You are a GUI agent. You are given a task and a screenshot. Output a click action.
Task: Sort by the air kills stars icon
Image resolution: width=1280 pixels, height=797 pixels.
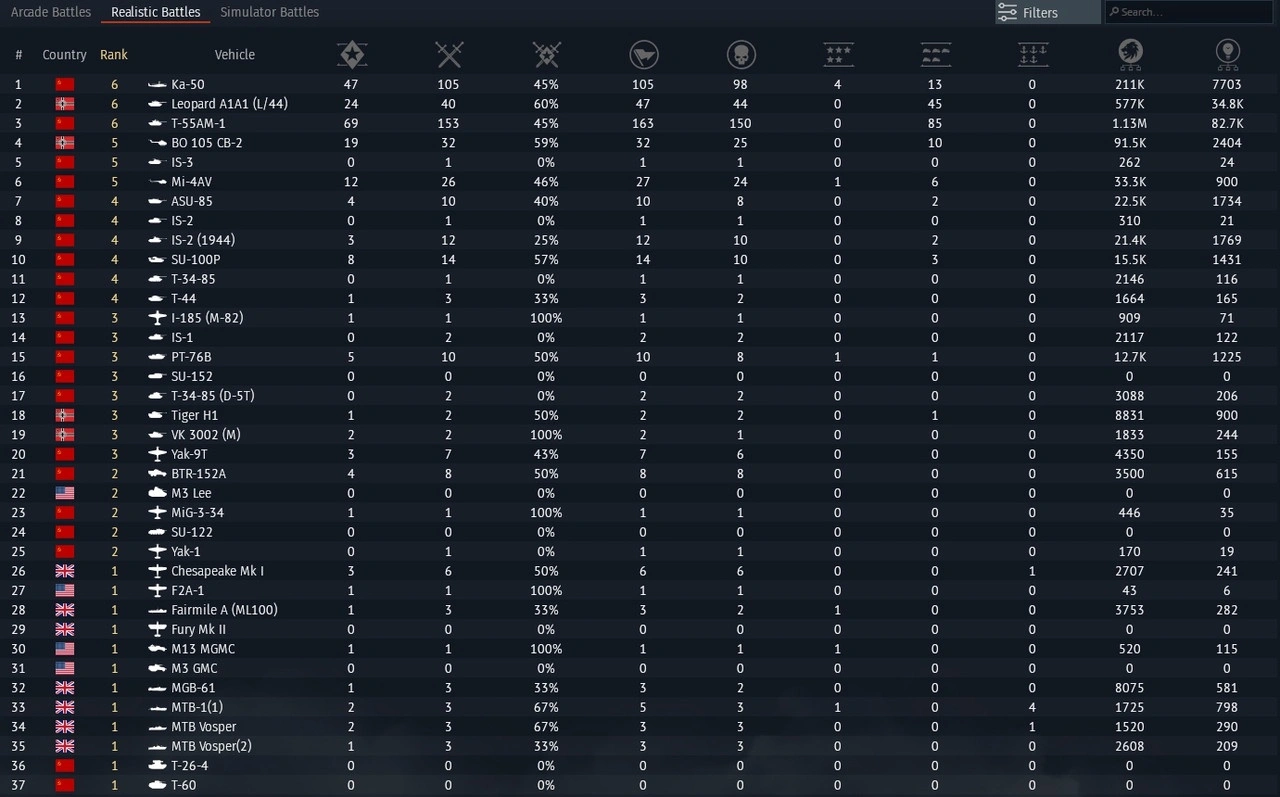point(838,54)
